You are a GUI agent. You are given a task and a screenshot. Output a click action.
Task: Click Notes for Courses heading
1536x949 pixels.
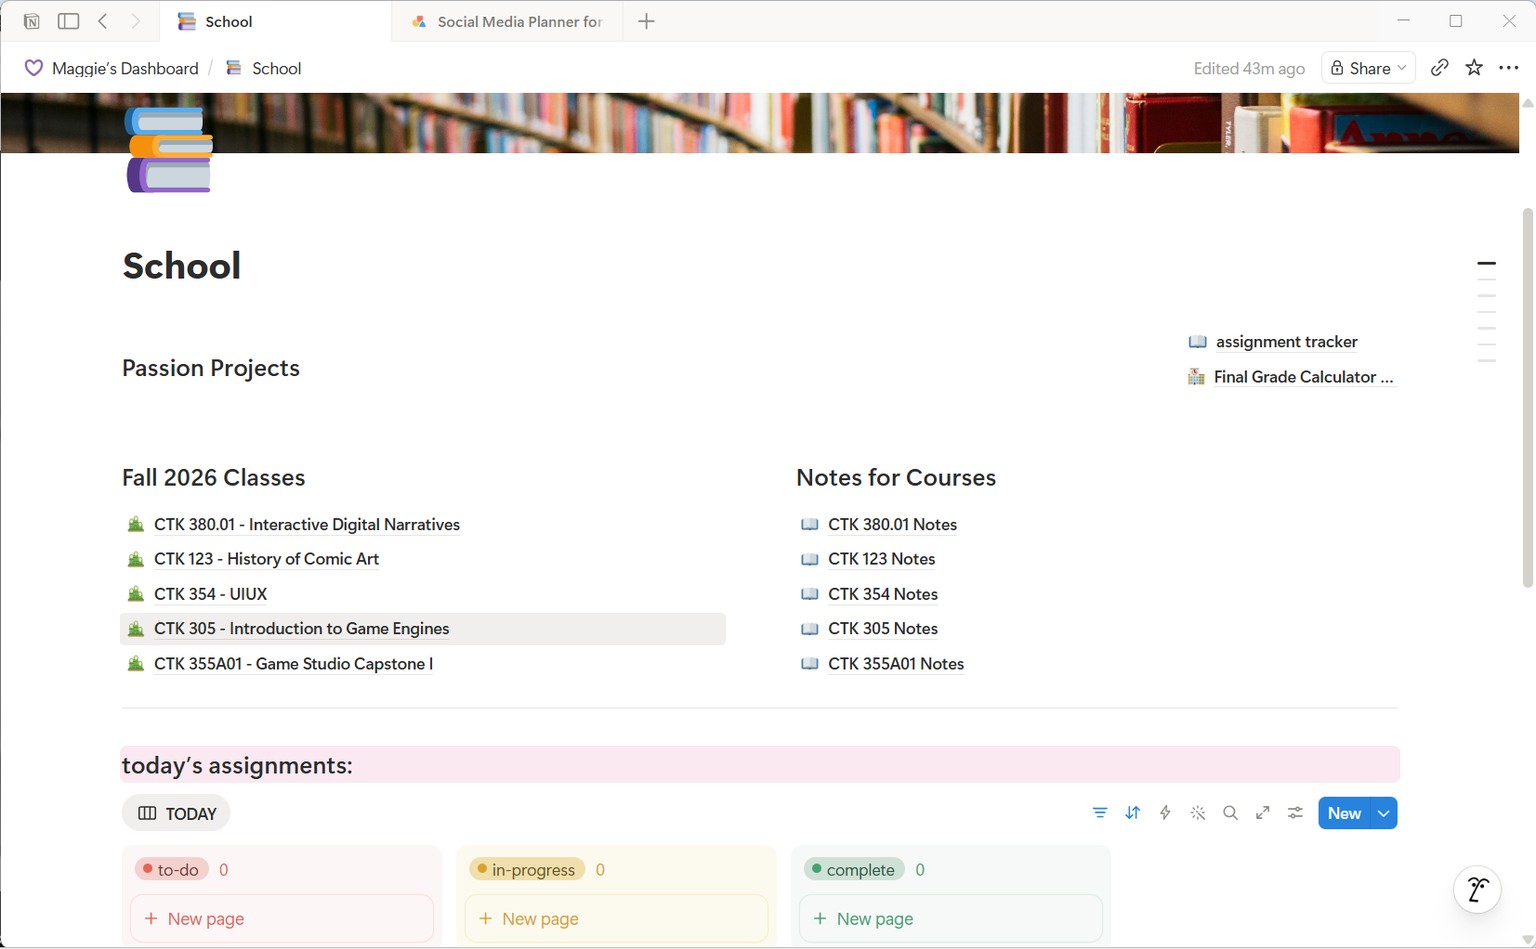click(896, 477)
